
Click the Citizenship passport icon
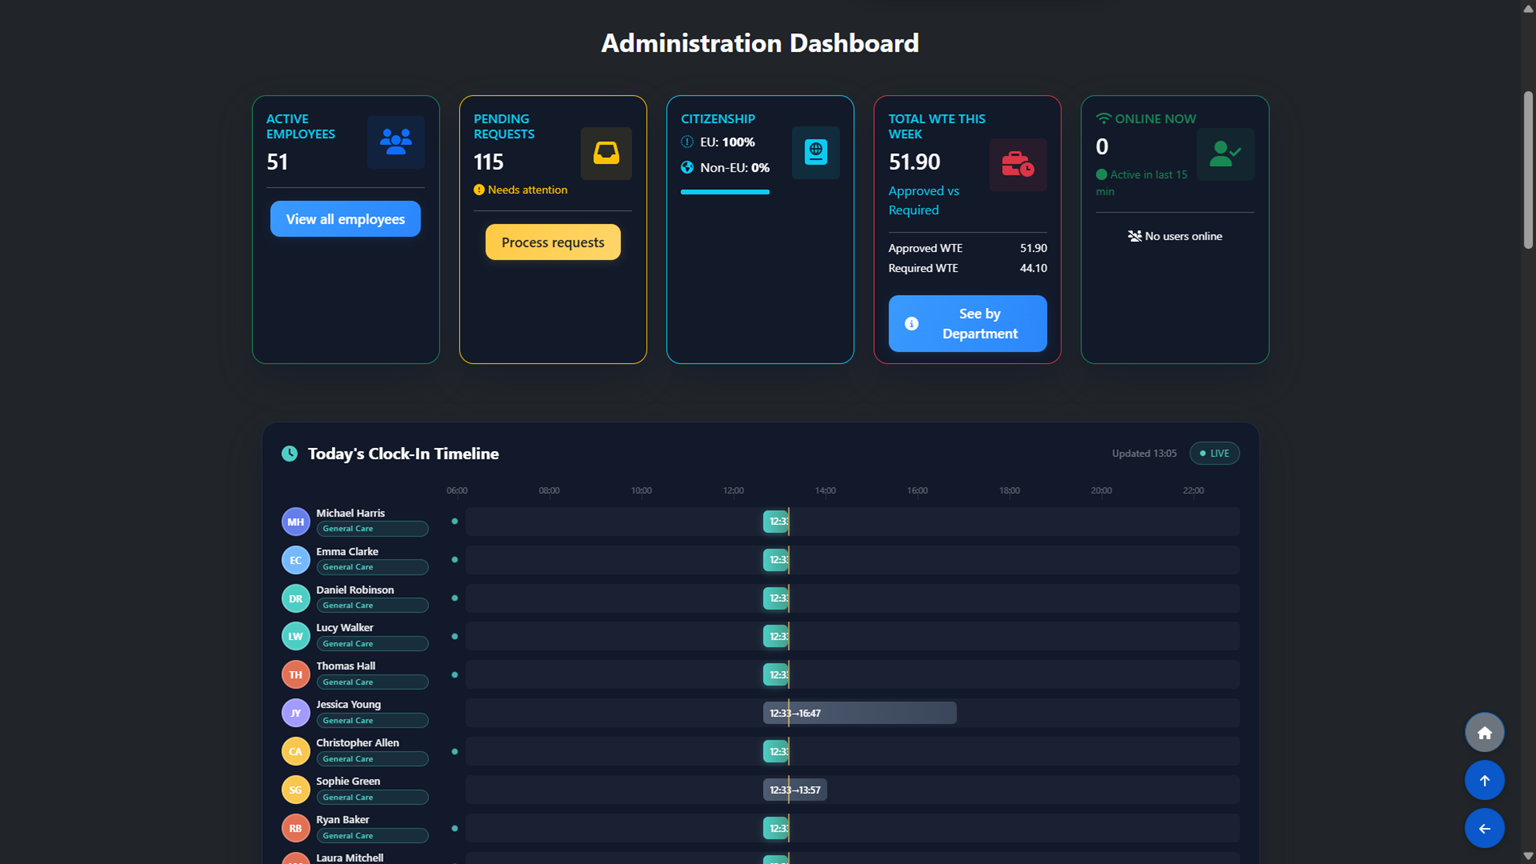pos(816,152)
